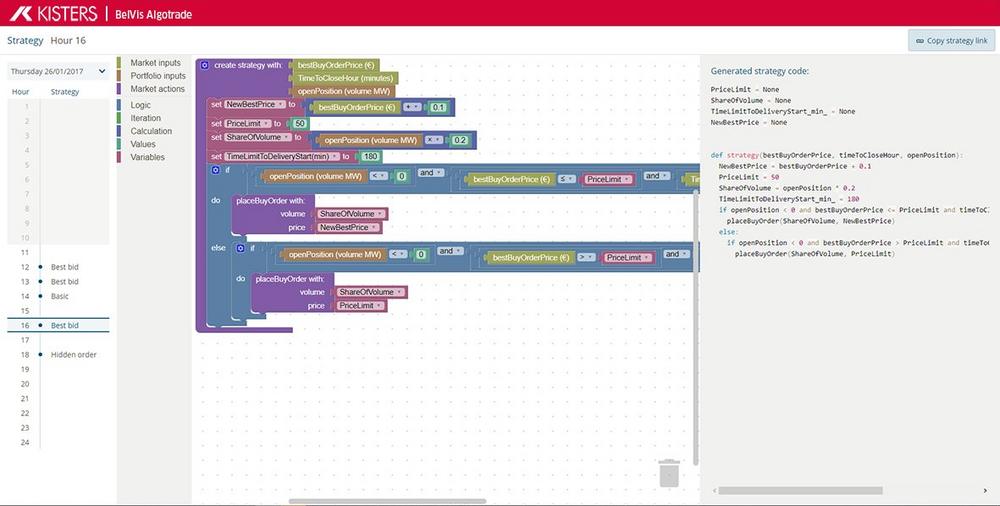Screen dimensions: 1000x506
Task: Click the right arrow of code panel scrollbar
Action: coord(985,491)
